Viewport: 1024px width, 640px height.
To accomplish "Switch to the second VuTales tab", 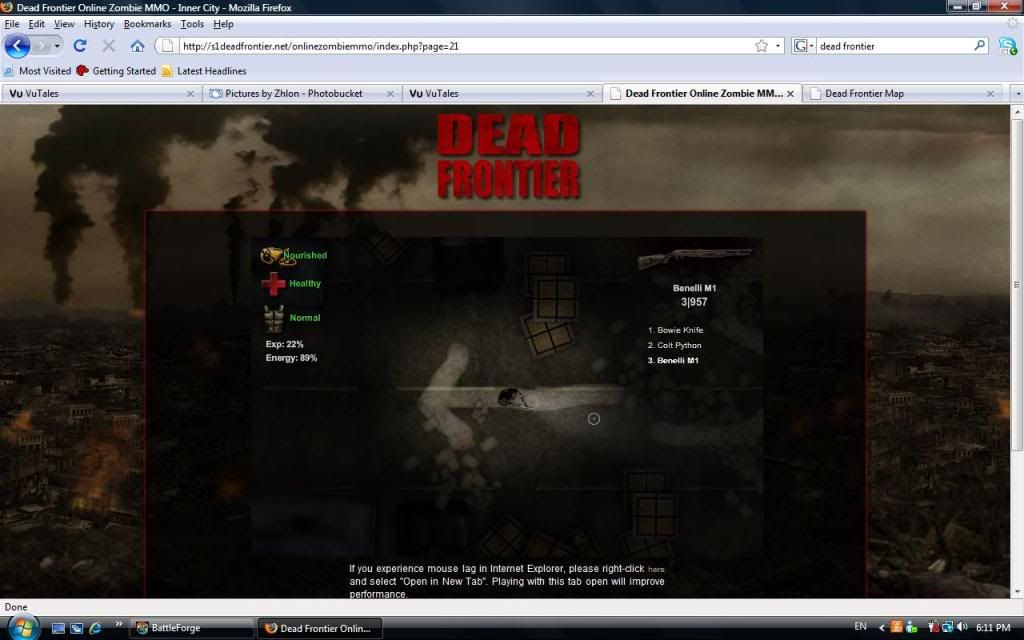I will click(501, 93).
